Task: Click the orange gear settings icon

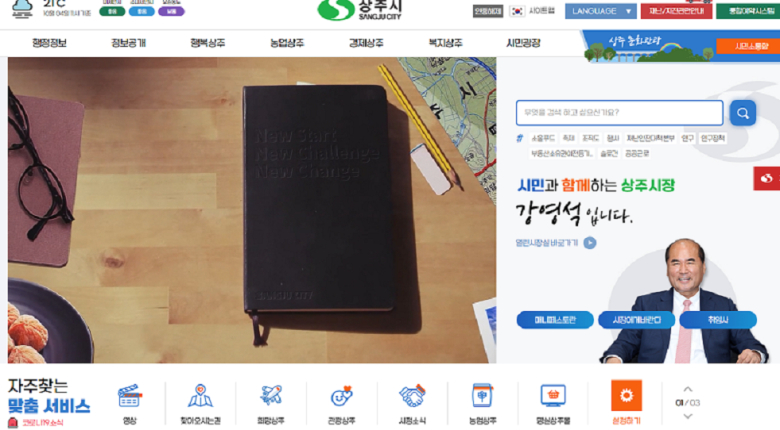Action: (x=626, y=396)
